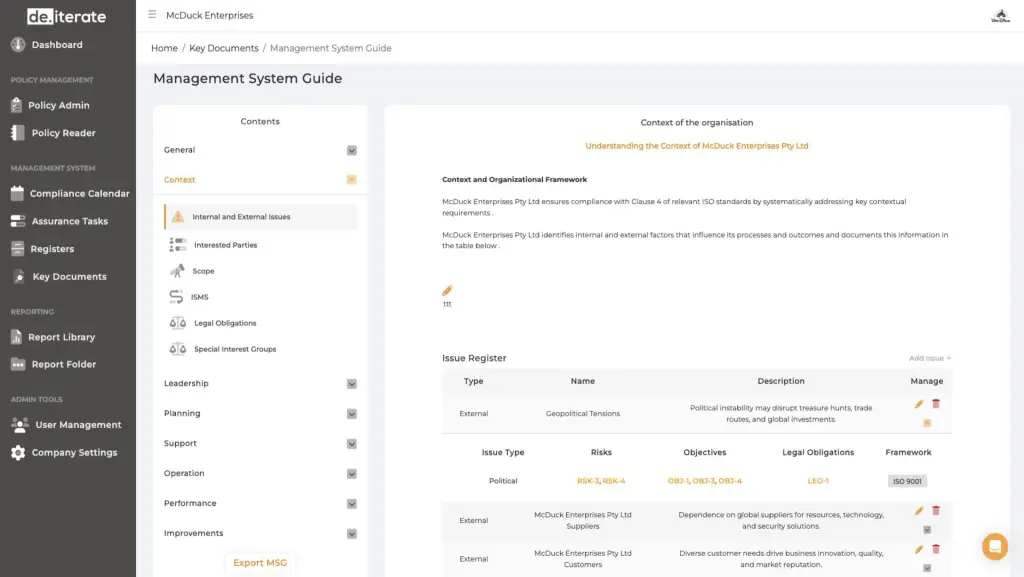Image resolution: width=1024 pixels, height=577 pixels.
Task: Click Understanding the Context of McDuck Enterprises heading
Action: [x=696, y=146]
